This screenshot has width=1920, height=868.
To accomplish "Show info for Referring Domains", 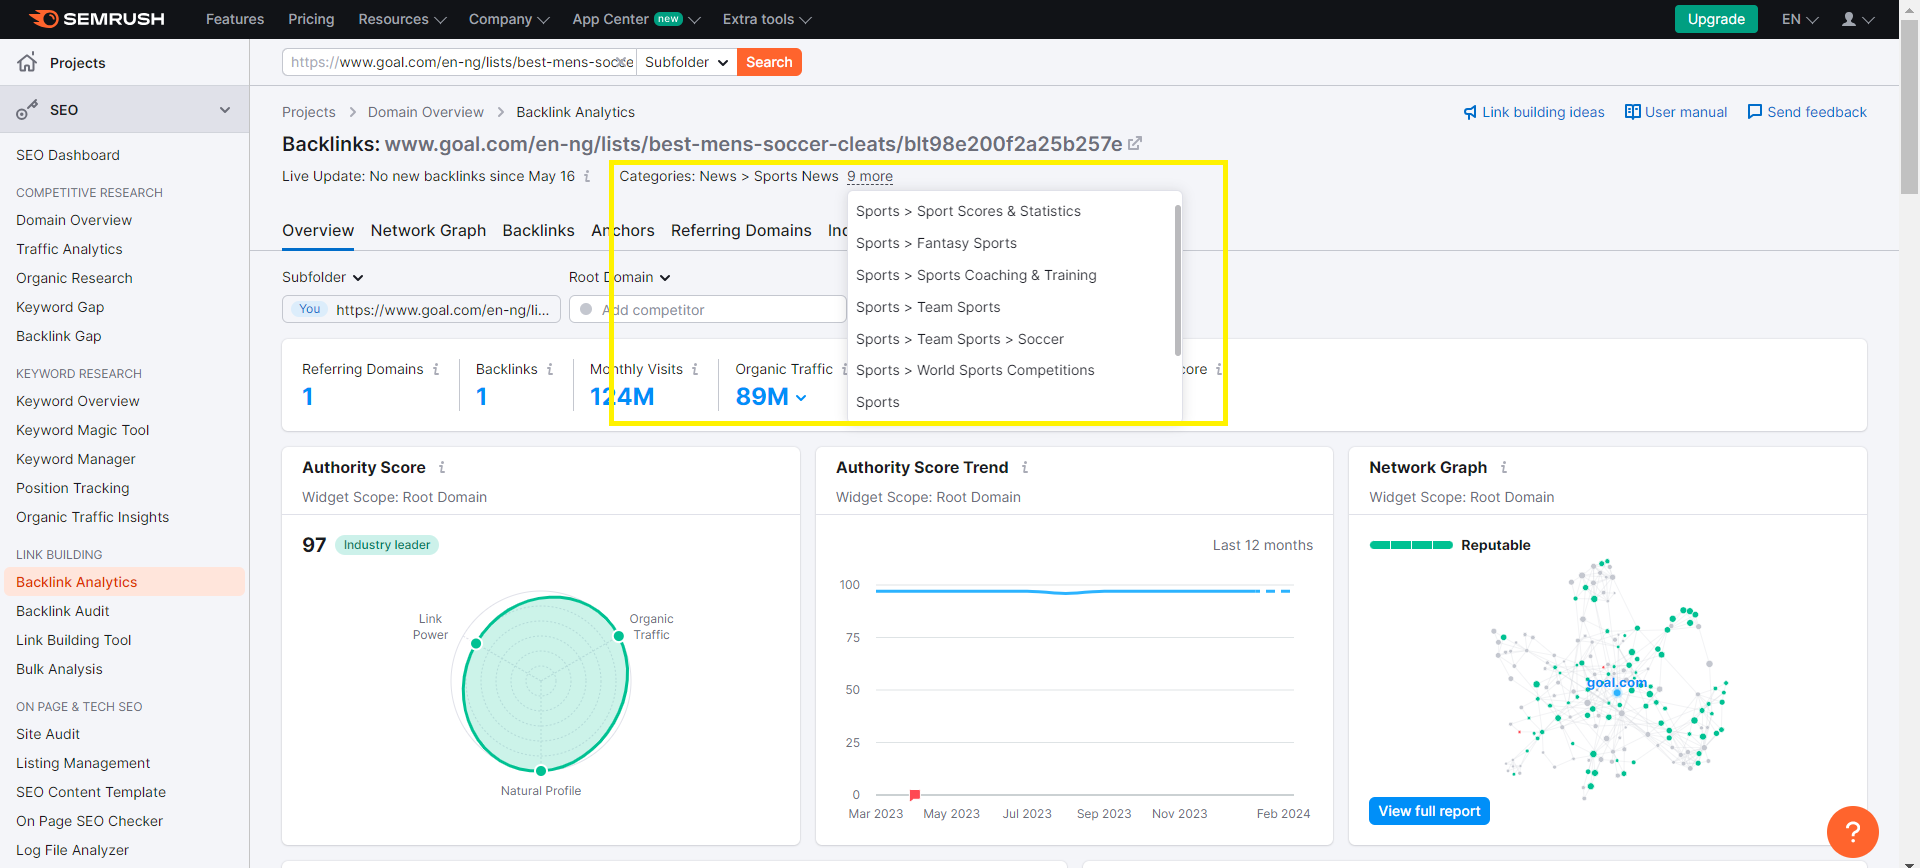I will [436, 369].
